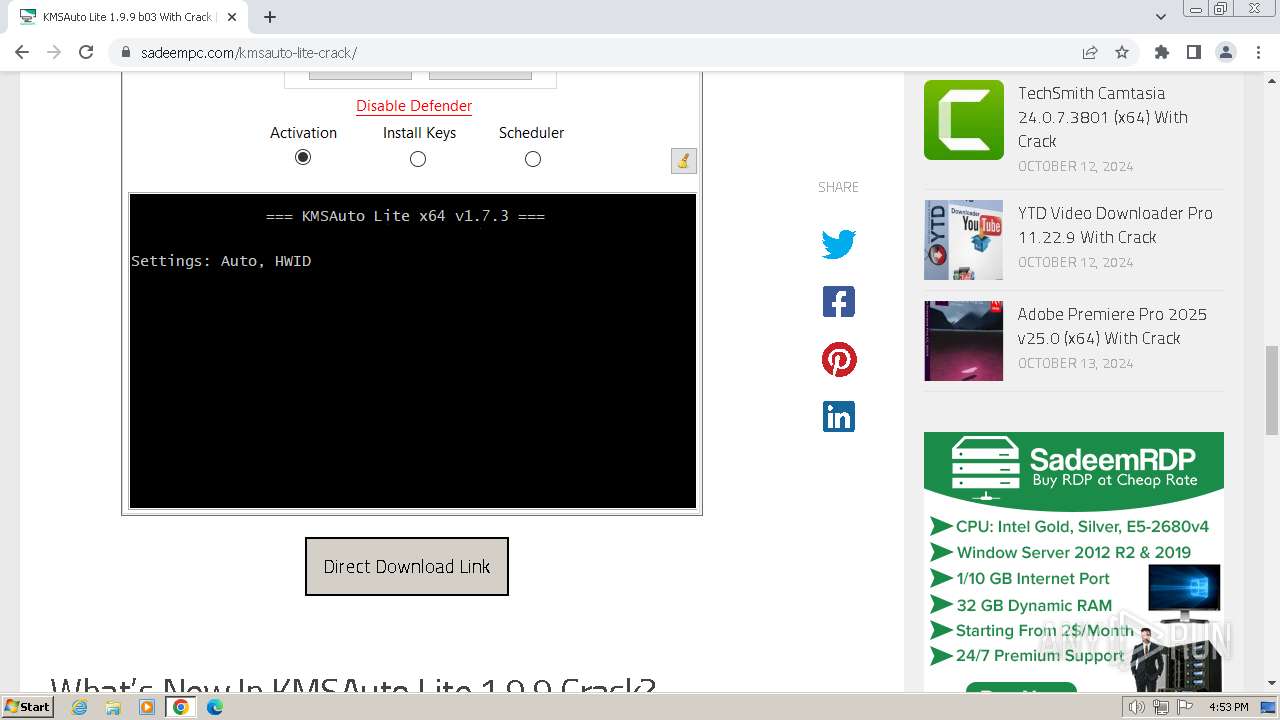The width and height of the screenshot is (1280, 720).
Task: Toggle Chrome side panel
Action: click(x=1193, y=52)
